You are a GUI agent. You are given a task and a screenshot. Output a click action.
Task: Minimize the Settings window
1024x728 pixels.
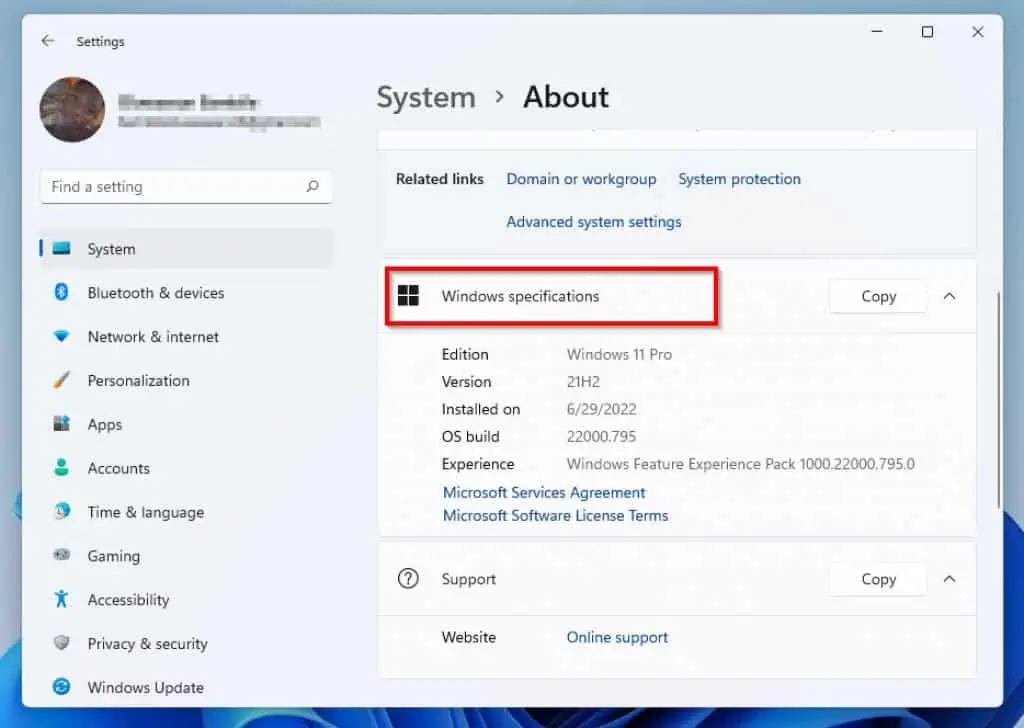coord(877,31)
